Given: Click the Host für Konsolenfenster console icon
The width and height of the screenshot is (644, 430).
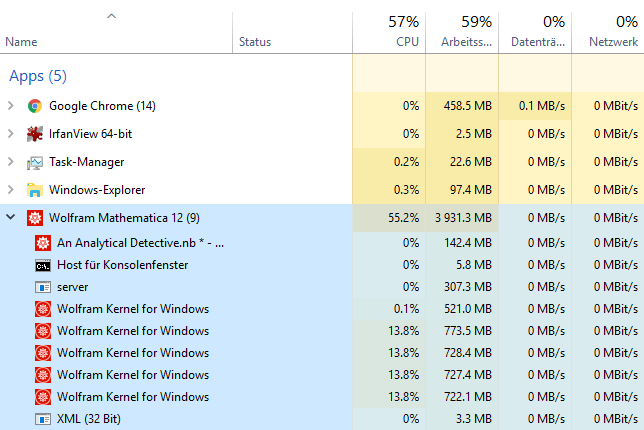Looking at the screenshot, I should (x=43, y=266).
